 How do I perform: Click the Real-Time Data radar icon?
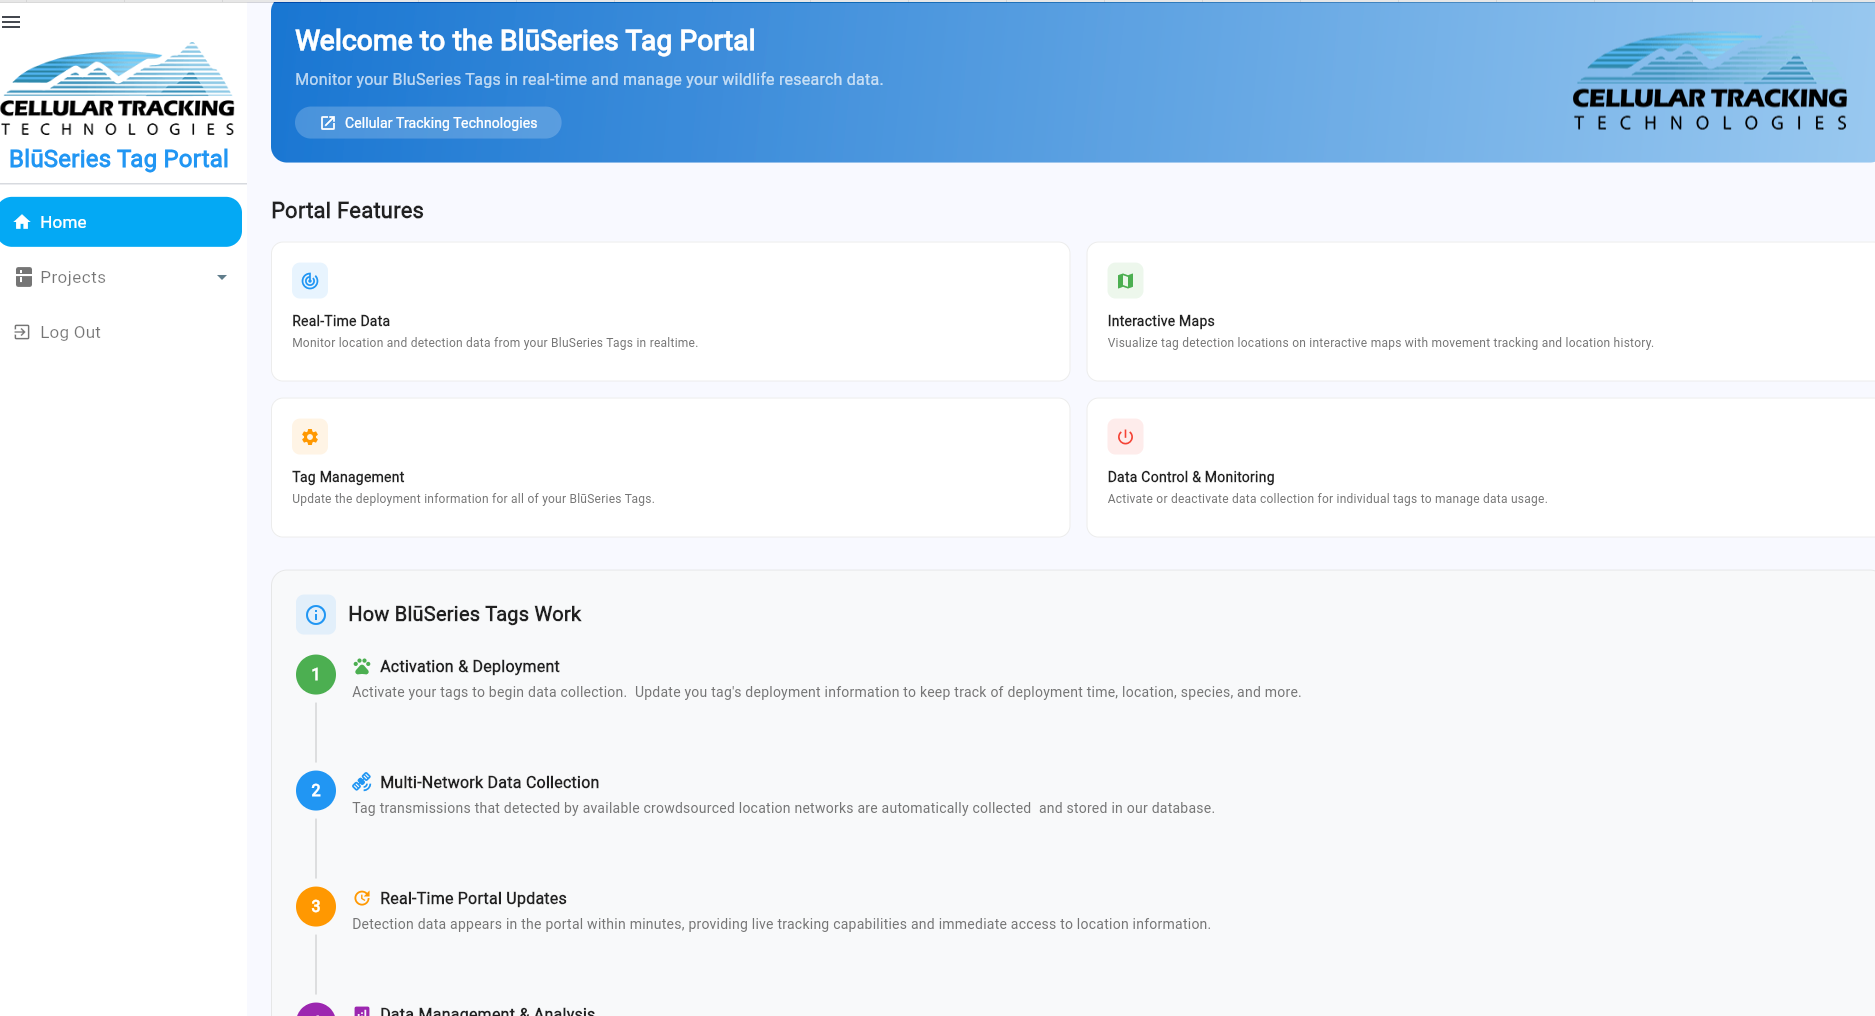tap(310, 281)
